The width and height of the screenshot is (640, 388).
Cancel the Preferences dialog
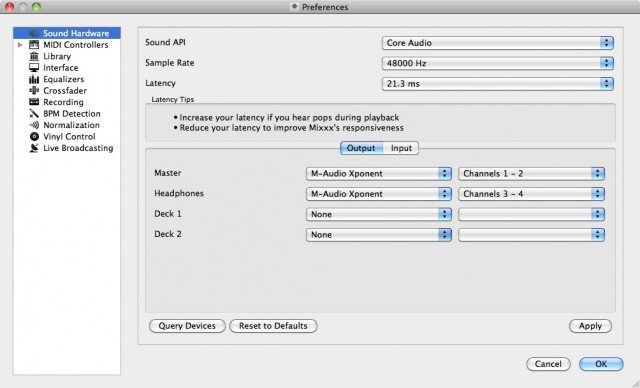pos(548,364)
